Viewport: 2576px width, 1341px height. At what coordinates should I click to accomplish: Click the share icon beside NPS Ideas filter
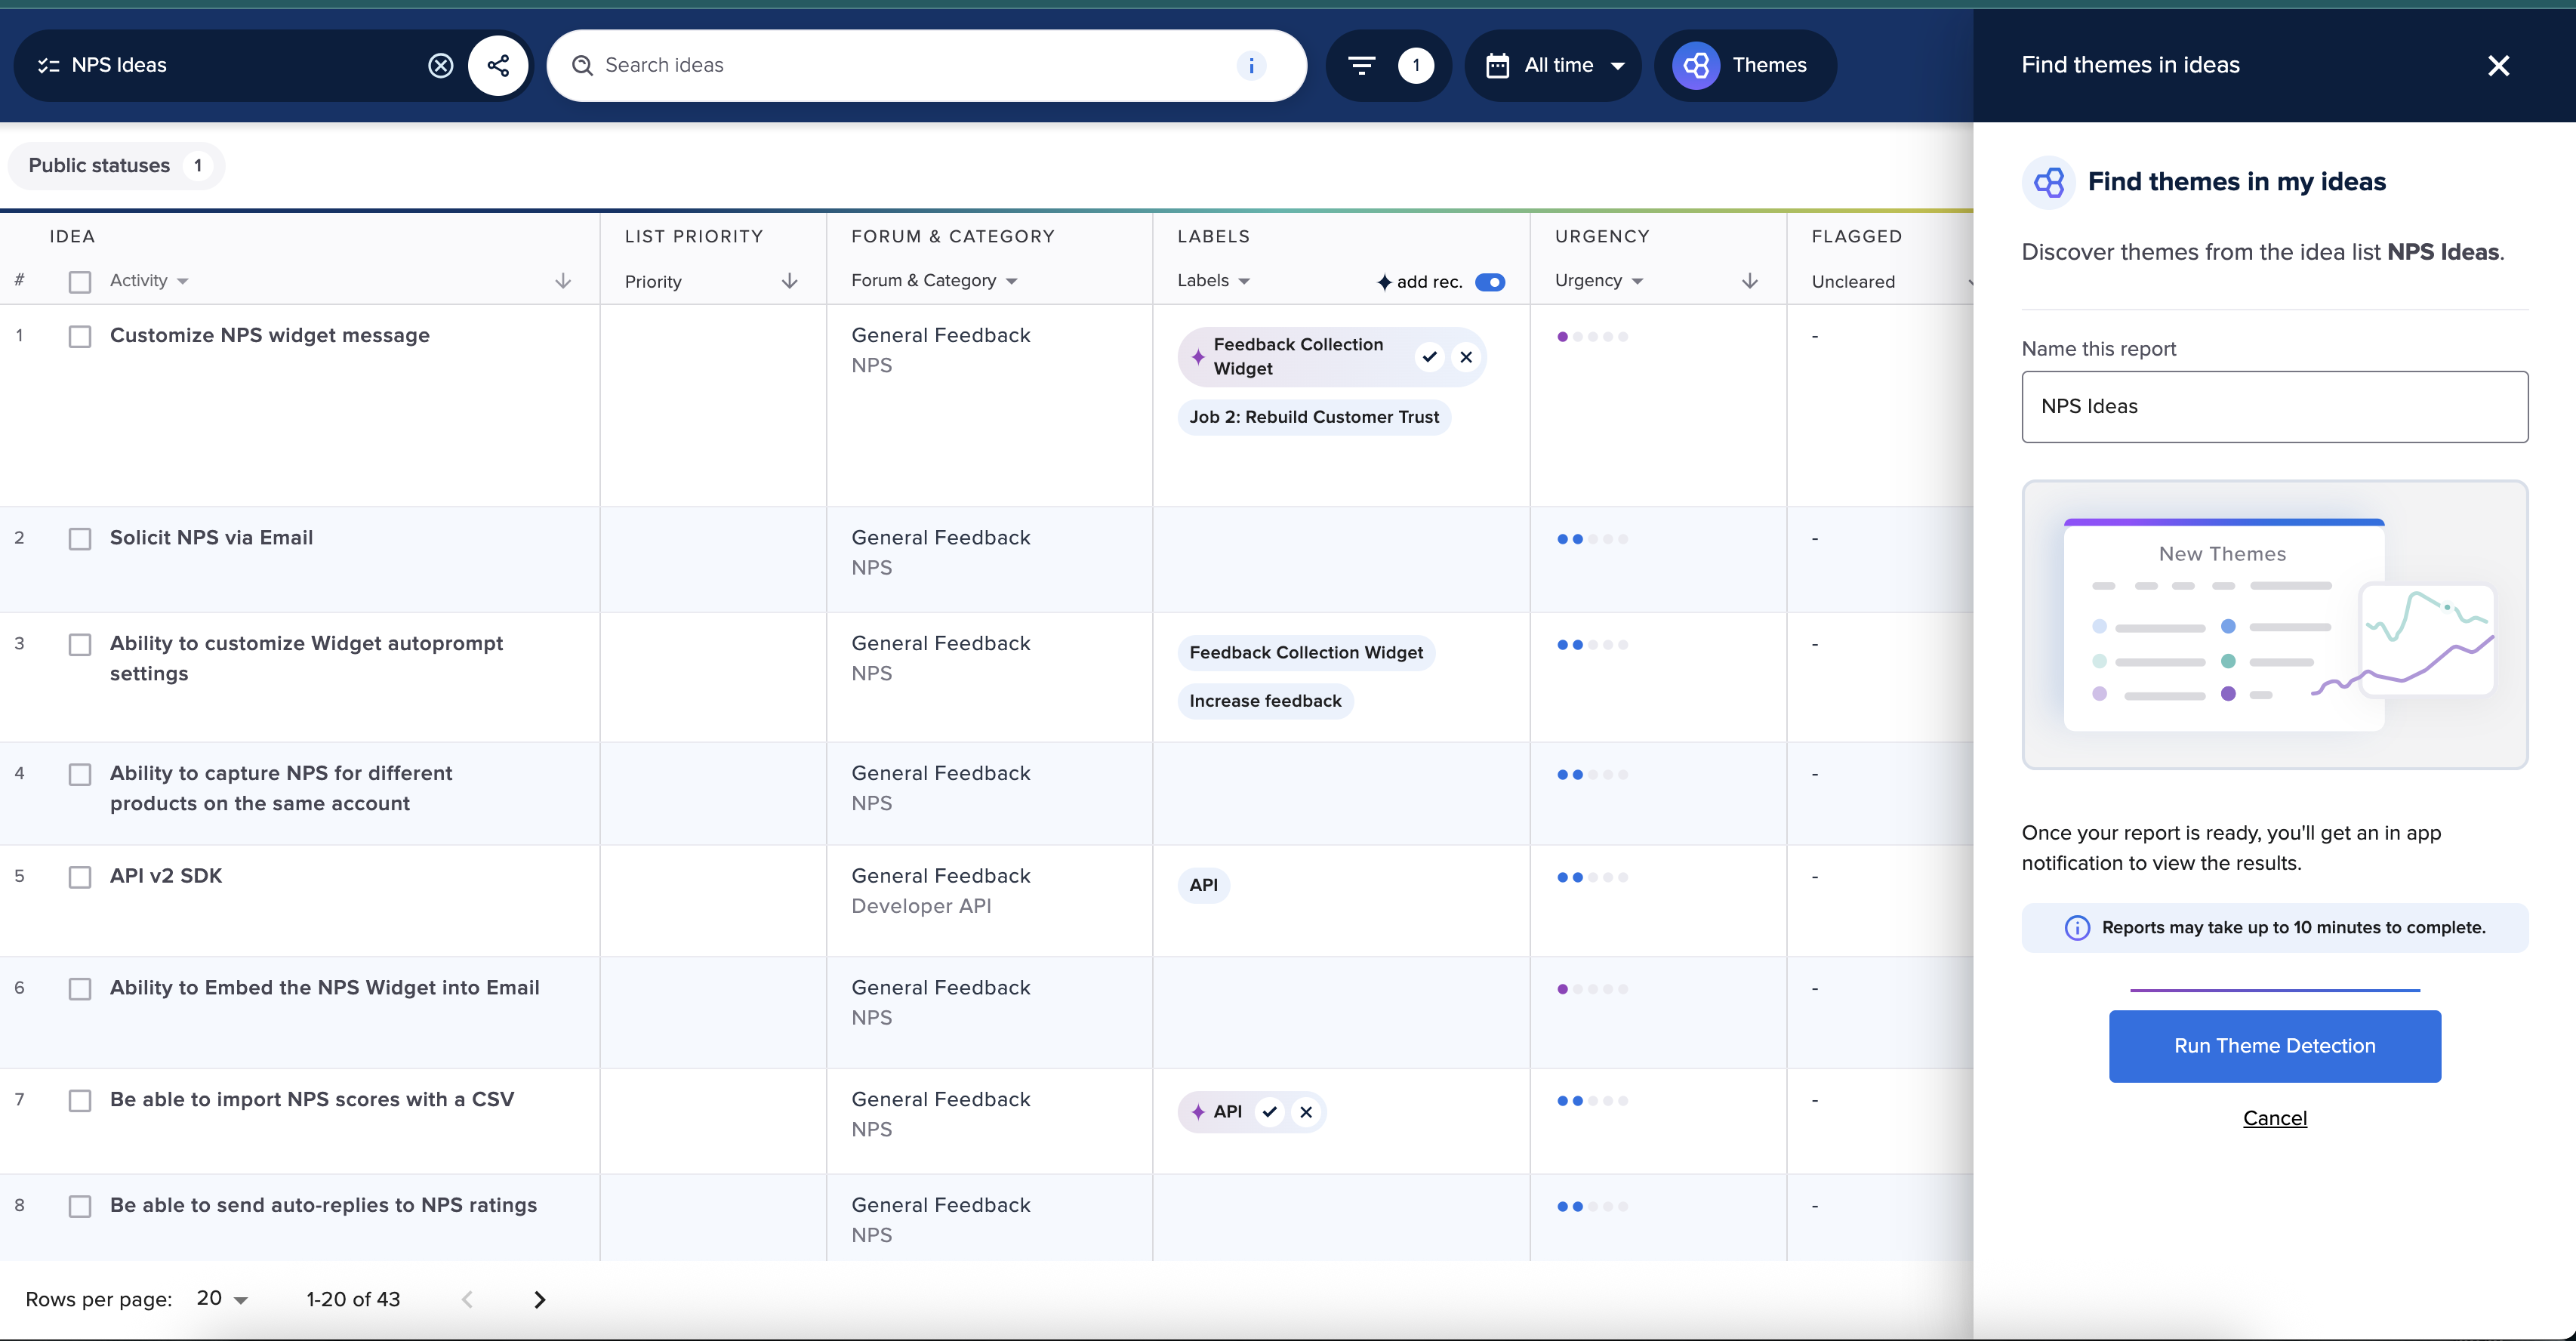[x=499, y=65]
